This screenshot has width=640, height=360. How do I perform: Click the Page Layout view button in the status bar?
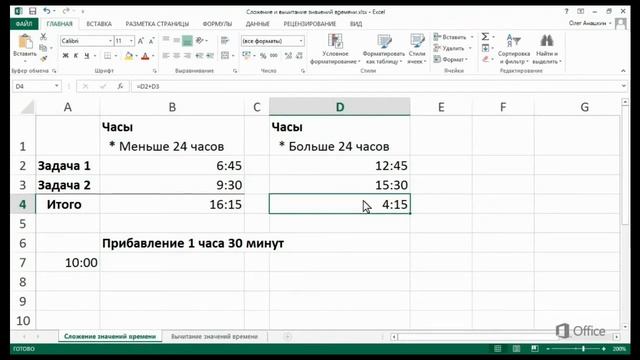(x=516, y=349)
